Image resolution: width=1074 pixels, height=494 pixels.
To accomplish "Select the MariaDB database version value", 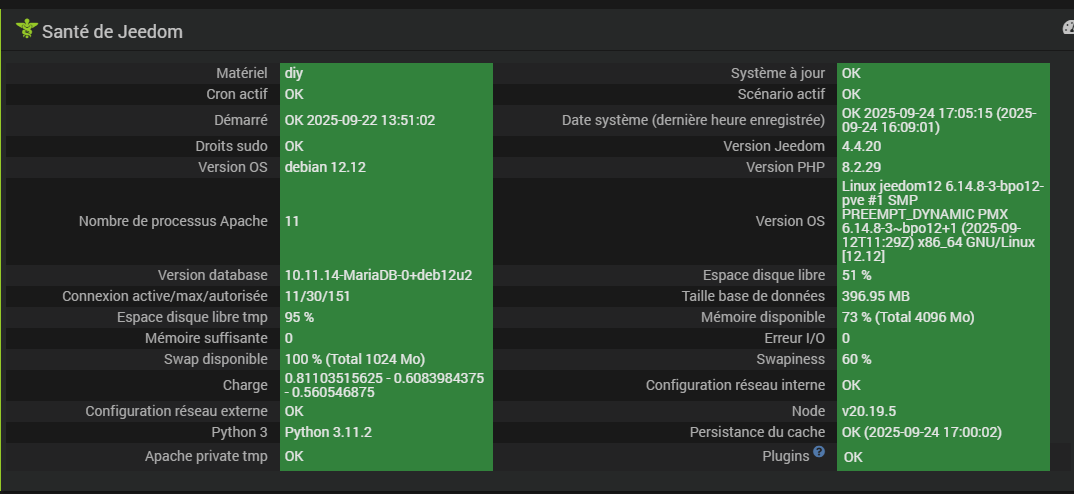I will (x=378, y=275).
